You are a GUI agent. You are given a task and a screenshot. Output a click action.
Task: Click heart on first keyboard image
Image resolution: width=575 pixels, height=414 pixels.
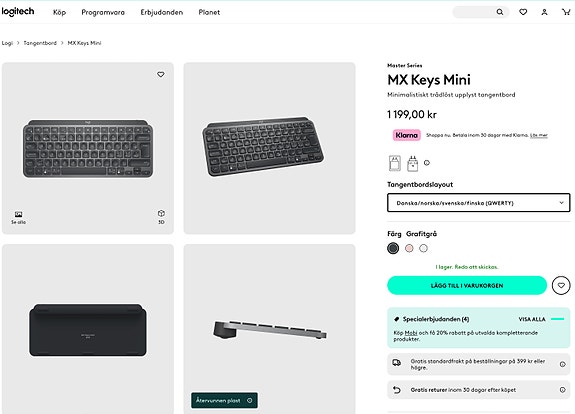(161, 74)
